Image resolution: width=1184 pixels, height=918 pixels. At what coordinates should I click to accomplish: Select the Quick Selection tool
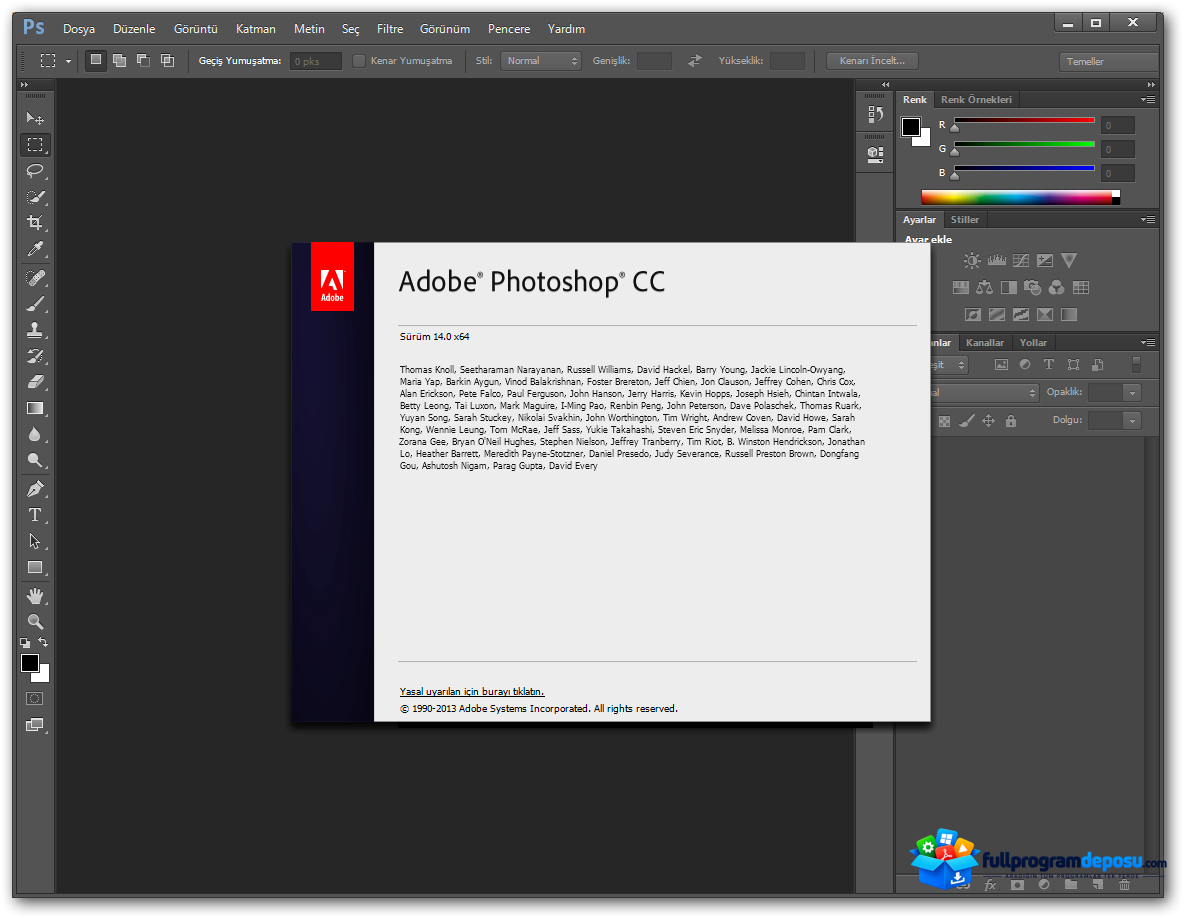pos(35,197)
